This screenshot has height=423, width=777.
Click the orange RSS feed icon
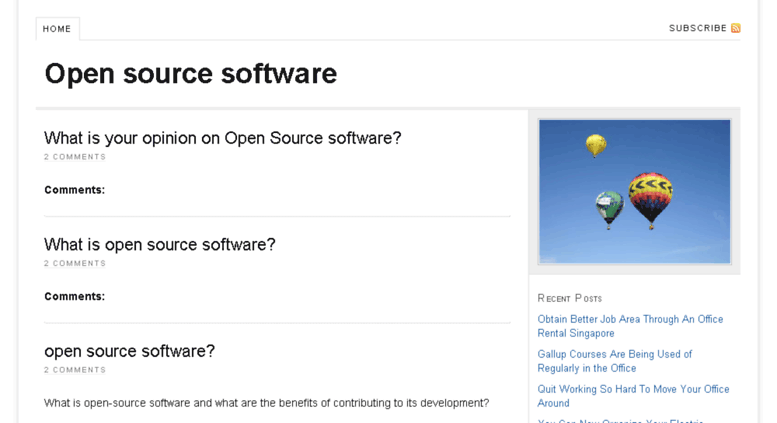(x=736, y=28)
